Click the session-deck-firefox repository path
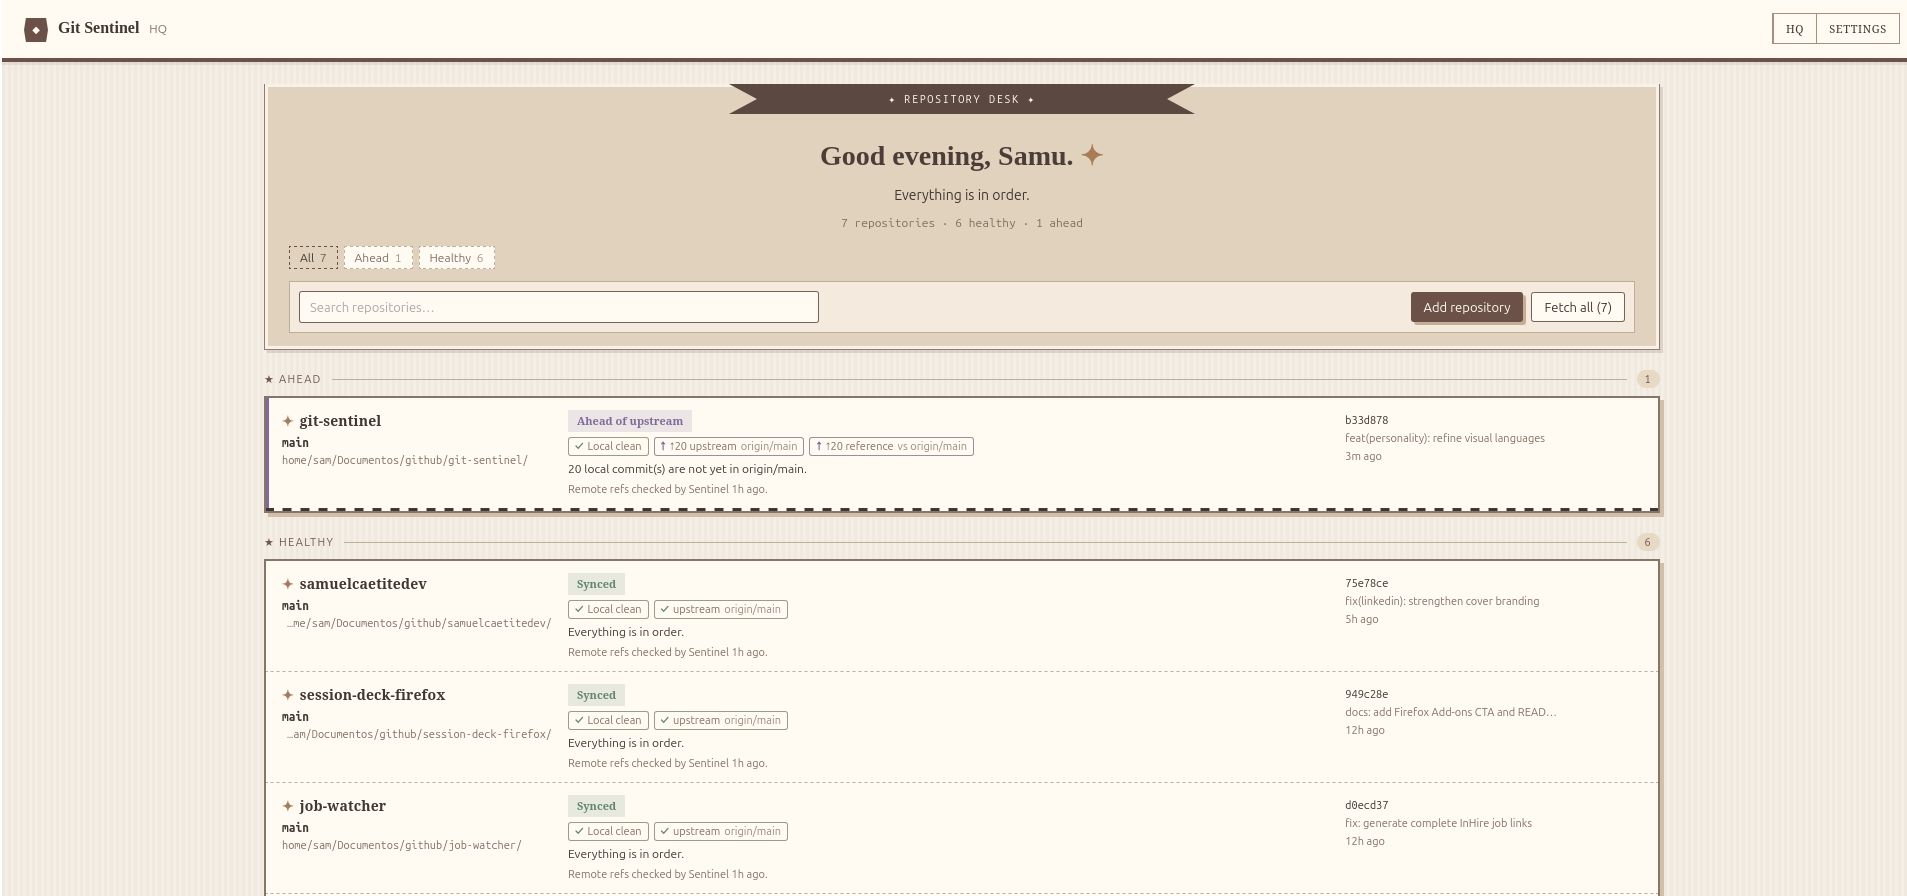Image resolution: width=1907 pixels, height=896 pixels. [x=418, y=734]
